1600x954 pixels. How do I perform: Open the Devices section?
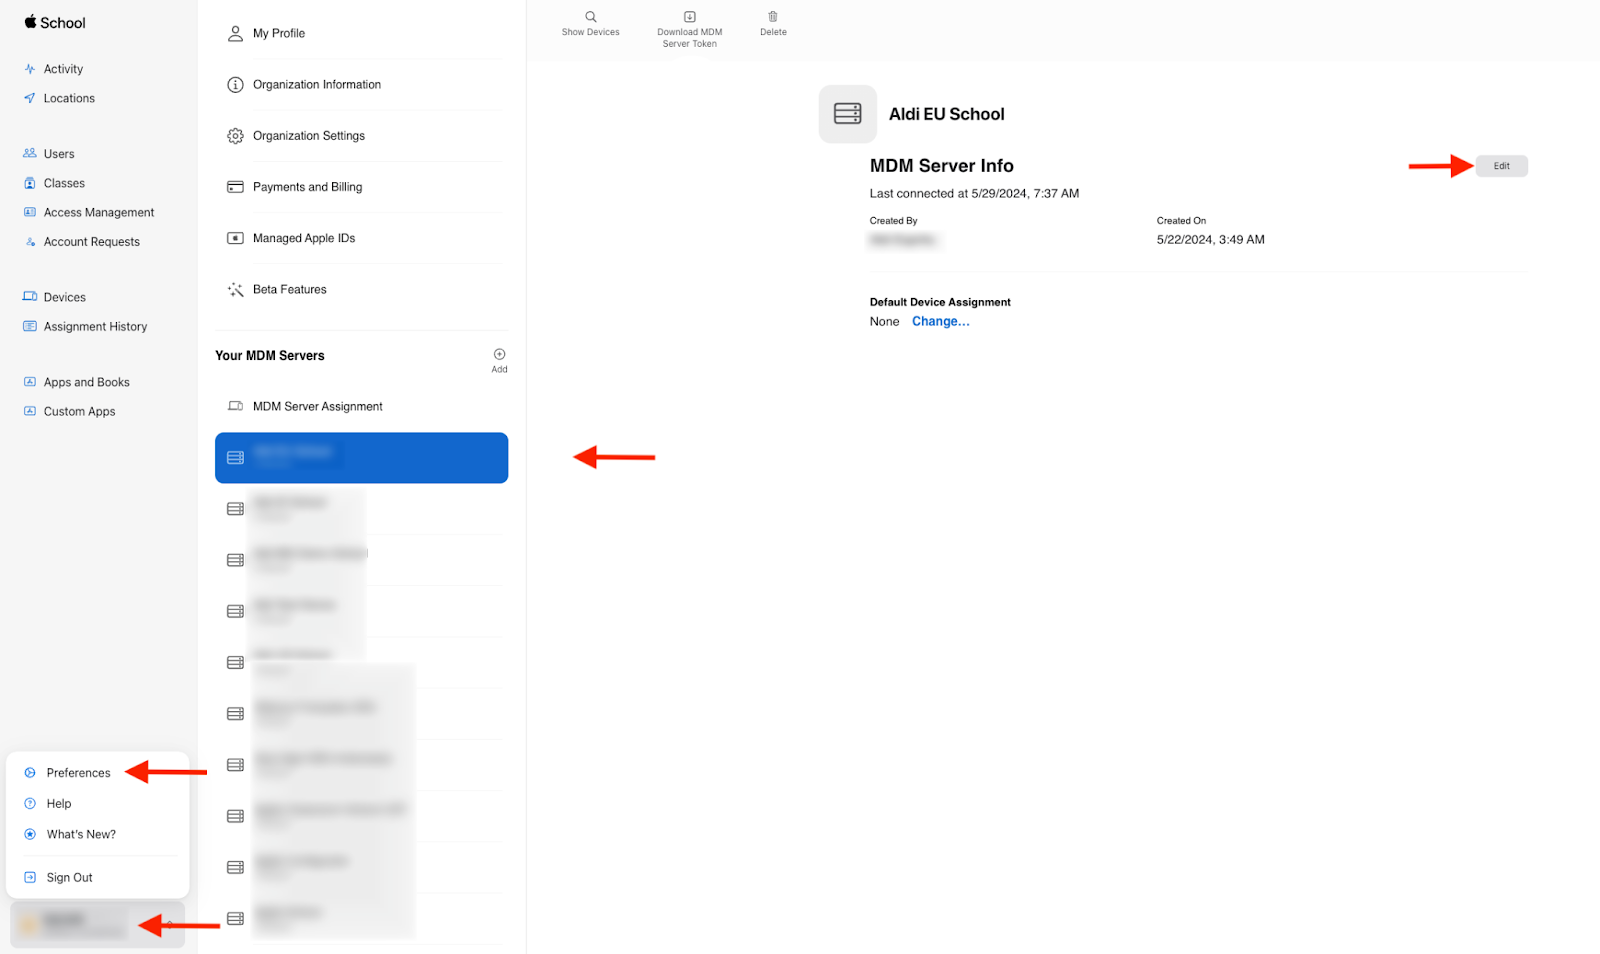pyautogui.click(x=64, y=297)
